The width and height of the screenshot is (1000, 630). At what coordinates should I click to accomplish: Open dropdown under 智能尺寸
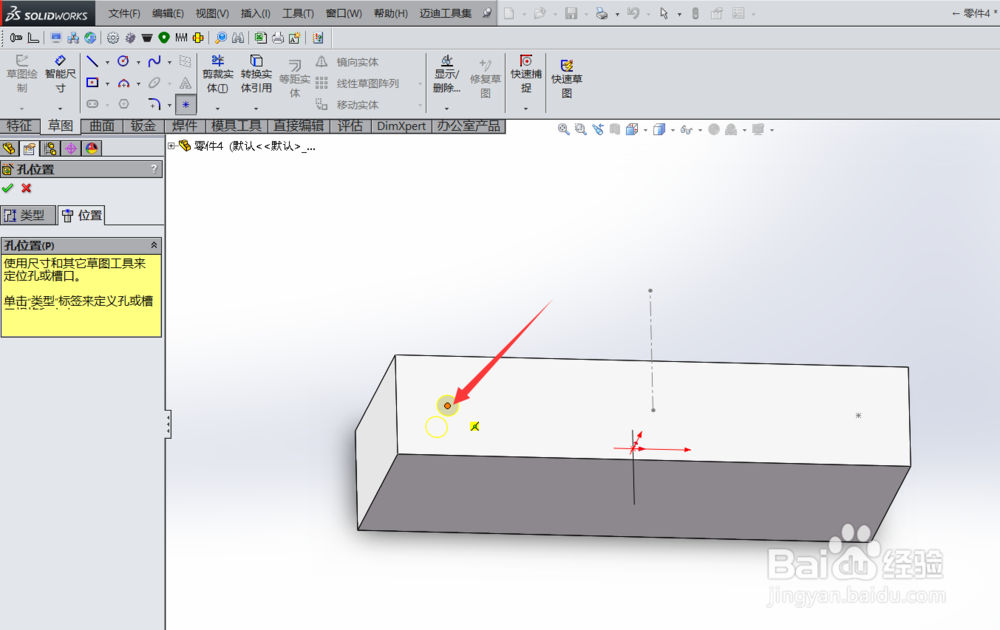(x=60, y=108)
